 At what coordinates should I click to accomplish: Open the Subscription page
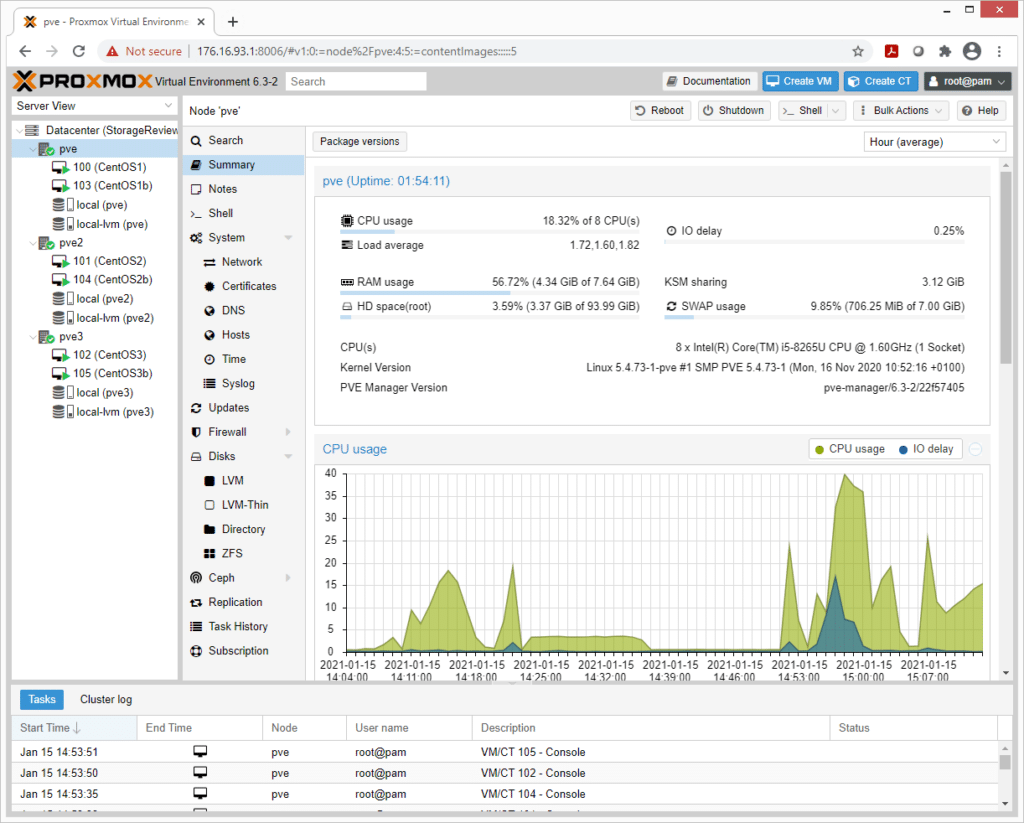coord(244,651)
